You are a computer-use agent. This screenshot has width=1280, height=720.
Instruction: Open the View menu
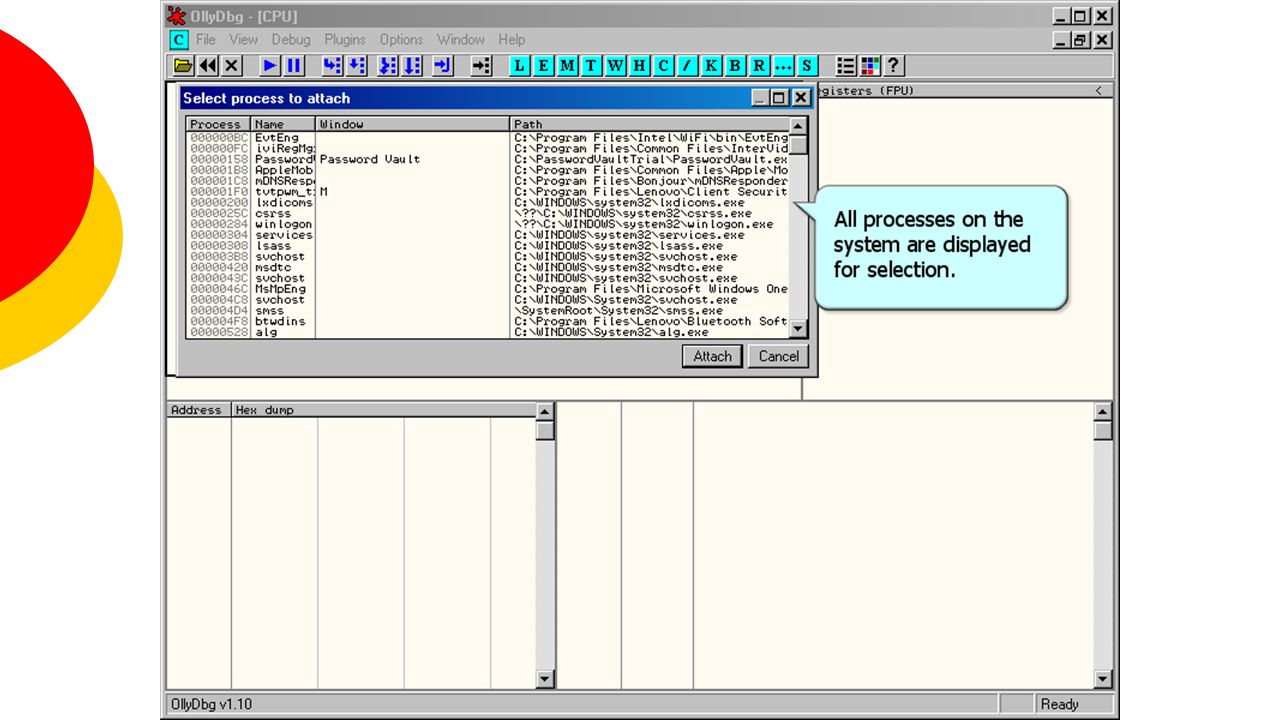pyautogui.click(x=243, y=40)
